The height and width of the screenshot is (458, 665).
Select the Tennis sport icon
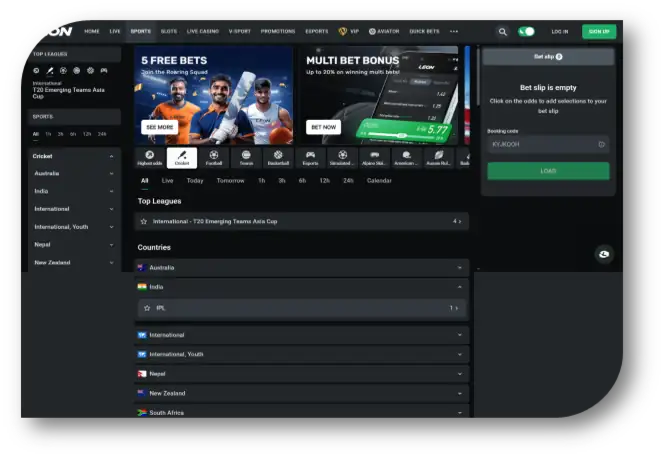coord(246,158)
